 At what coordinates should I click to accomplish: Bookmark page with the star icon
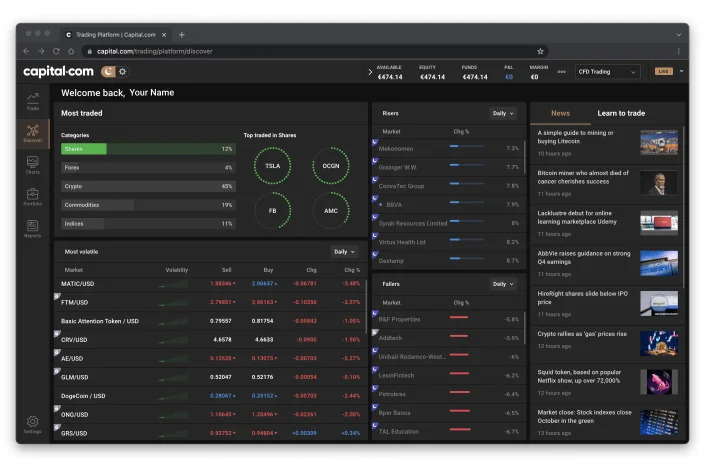540,51
